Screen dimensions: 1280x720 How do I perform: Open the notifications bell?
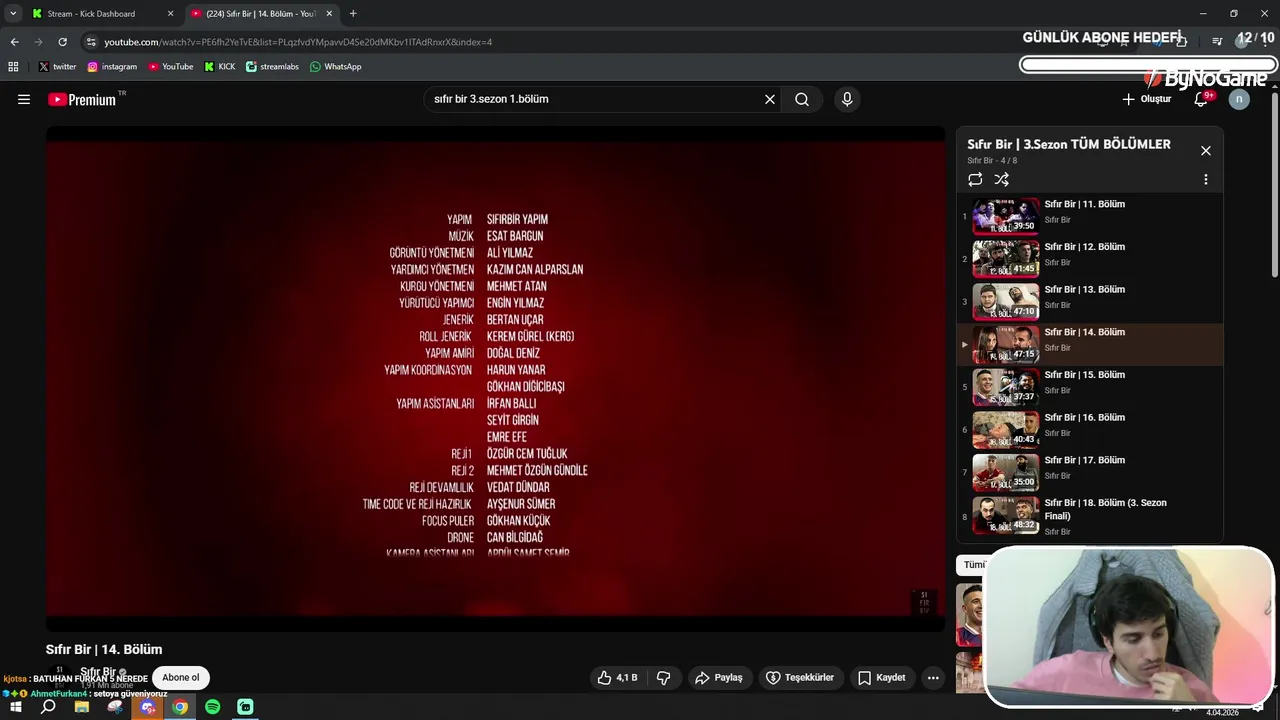(1202, 99)
